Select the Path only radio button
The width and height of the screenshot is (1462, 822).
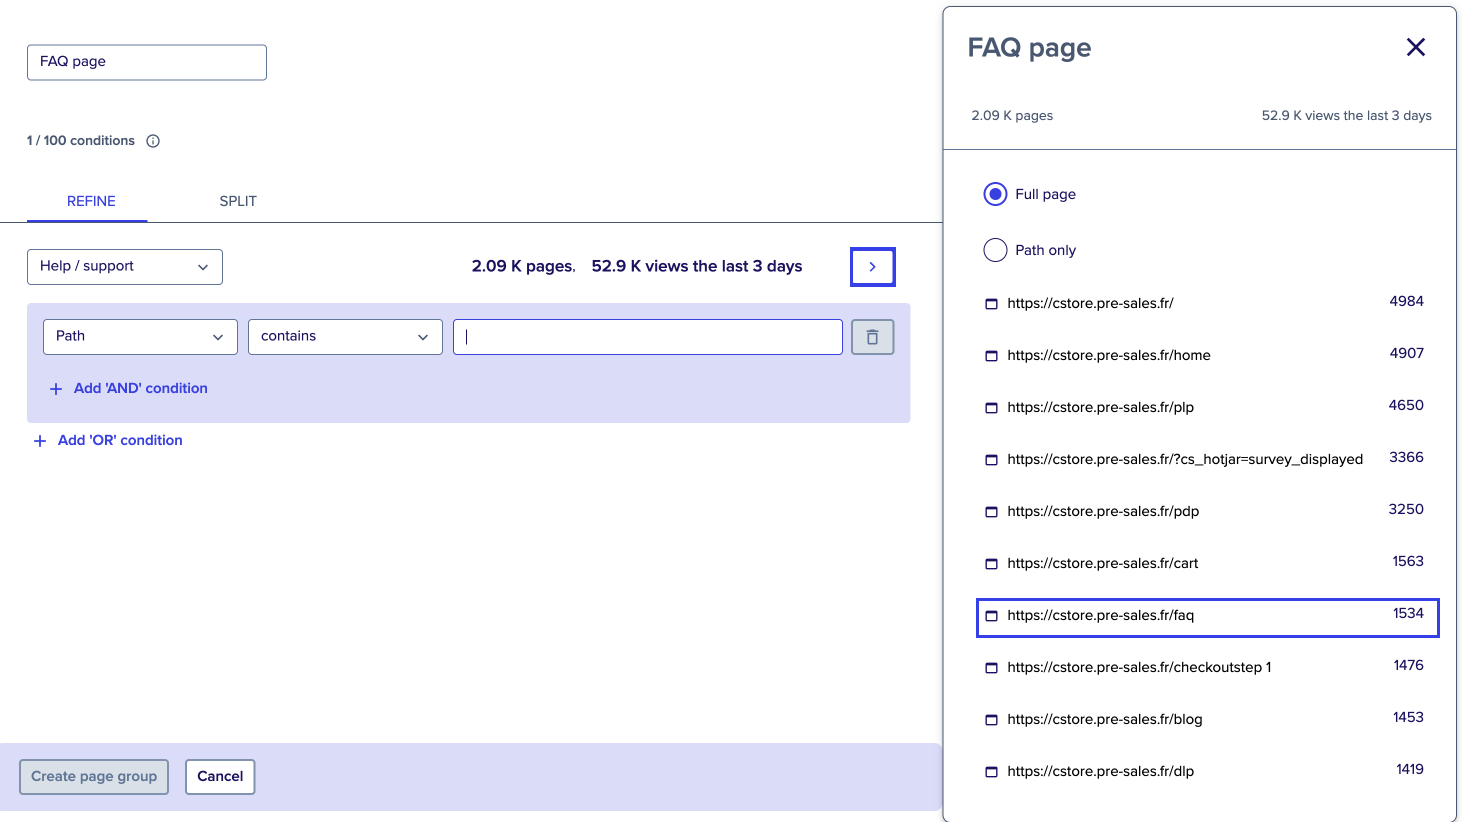click(x=995, y=250)
